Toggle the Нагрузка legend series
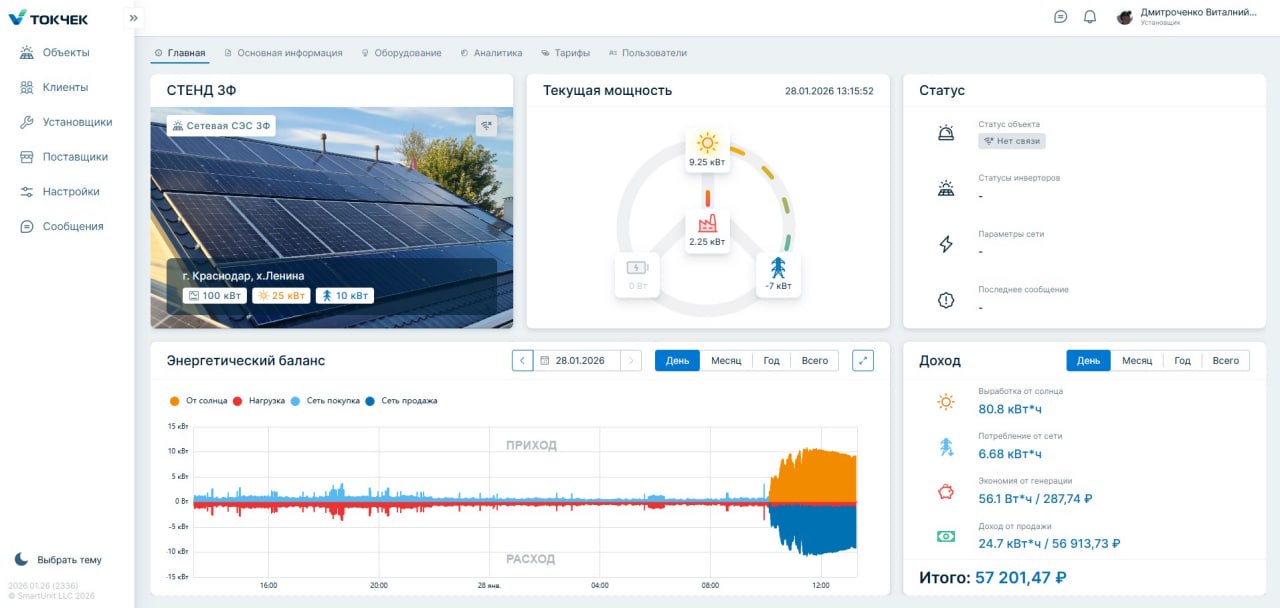The width and height of the screenshot is (1280, 608). tap(259, 400)
